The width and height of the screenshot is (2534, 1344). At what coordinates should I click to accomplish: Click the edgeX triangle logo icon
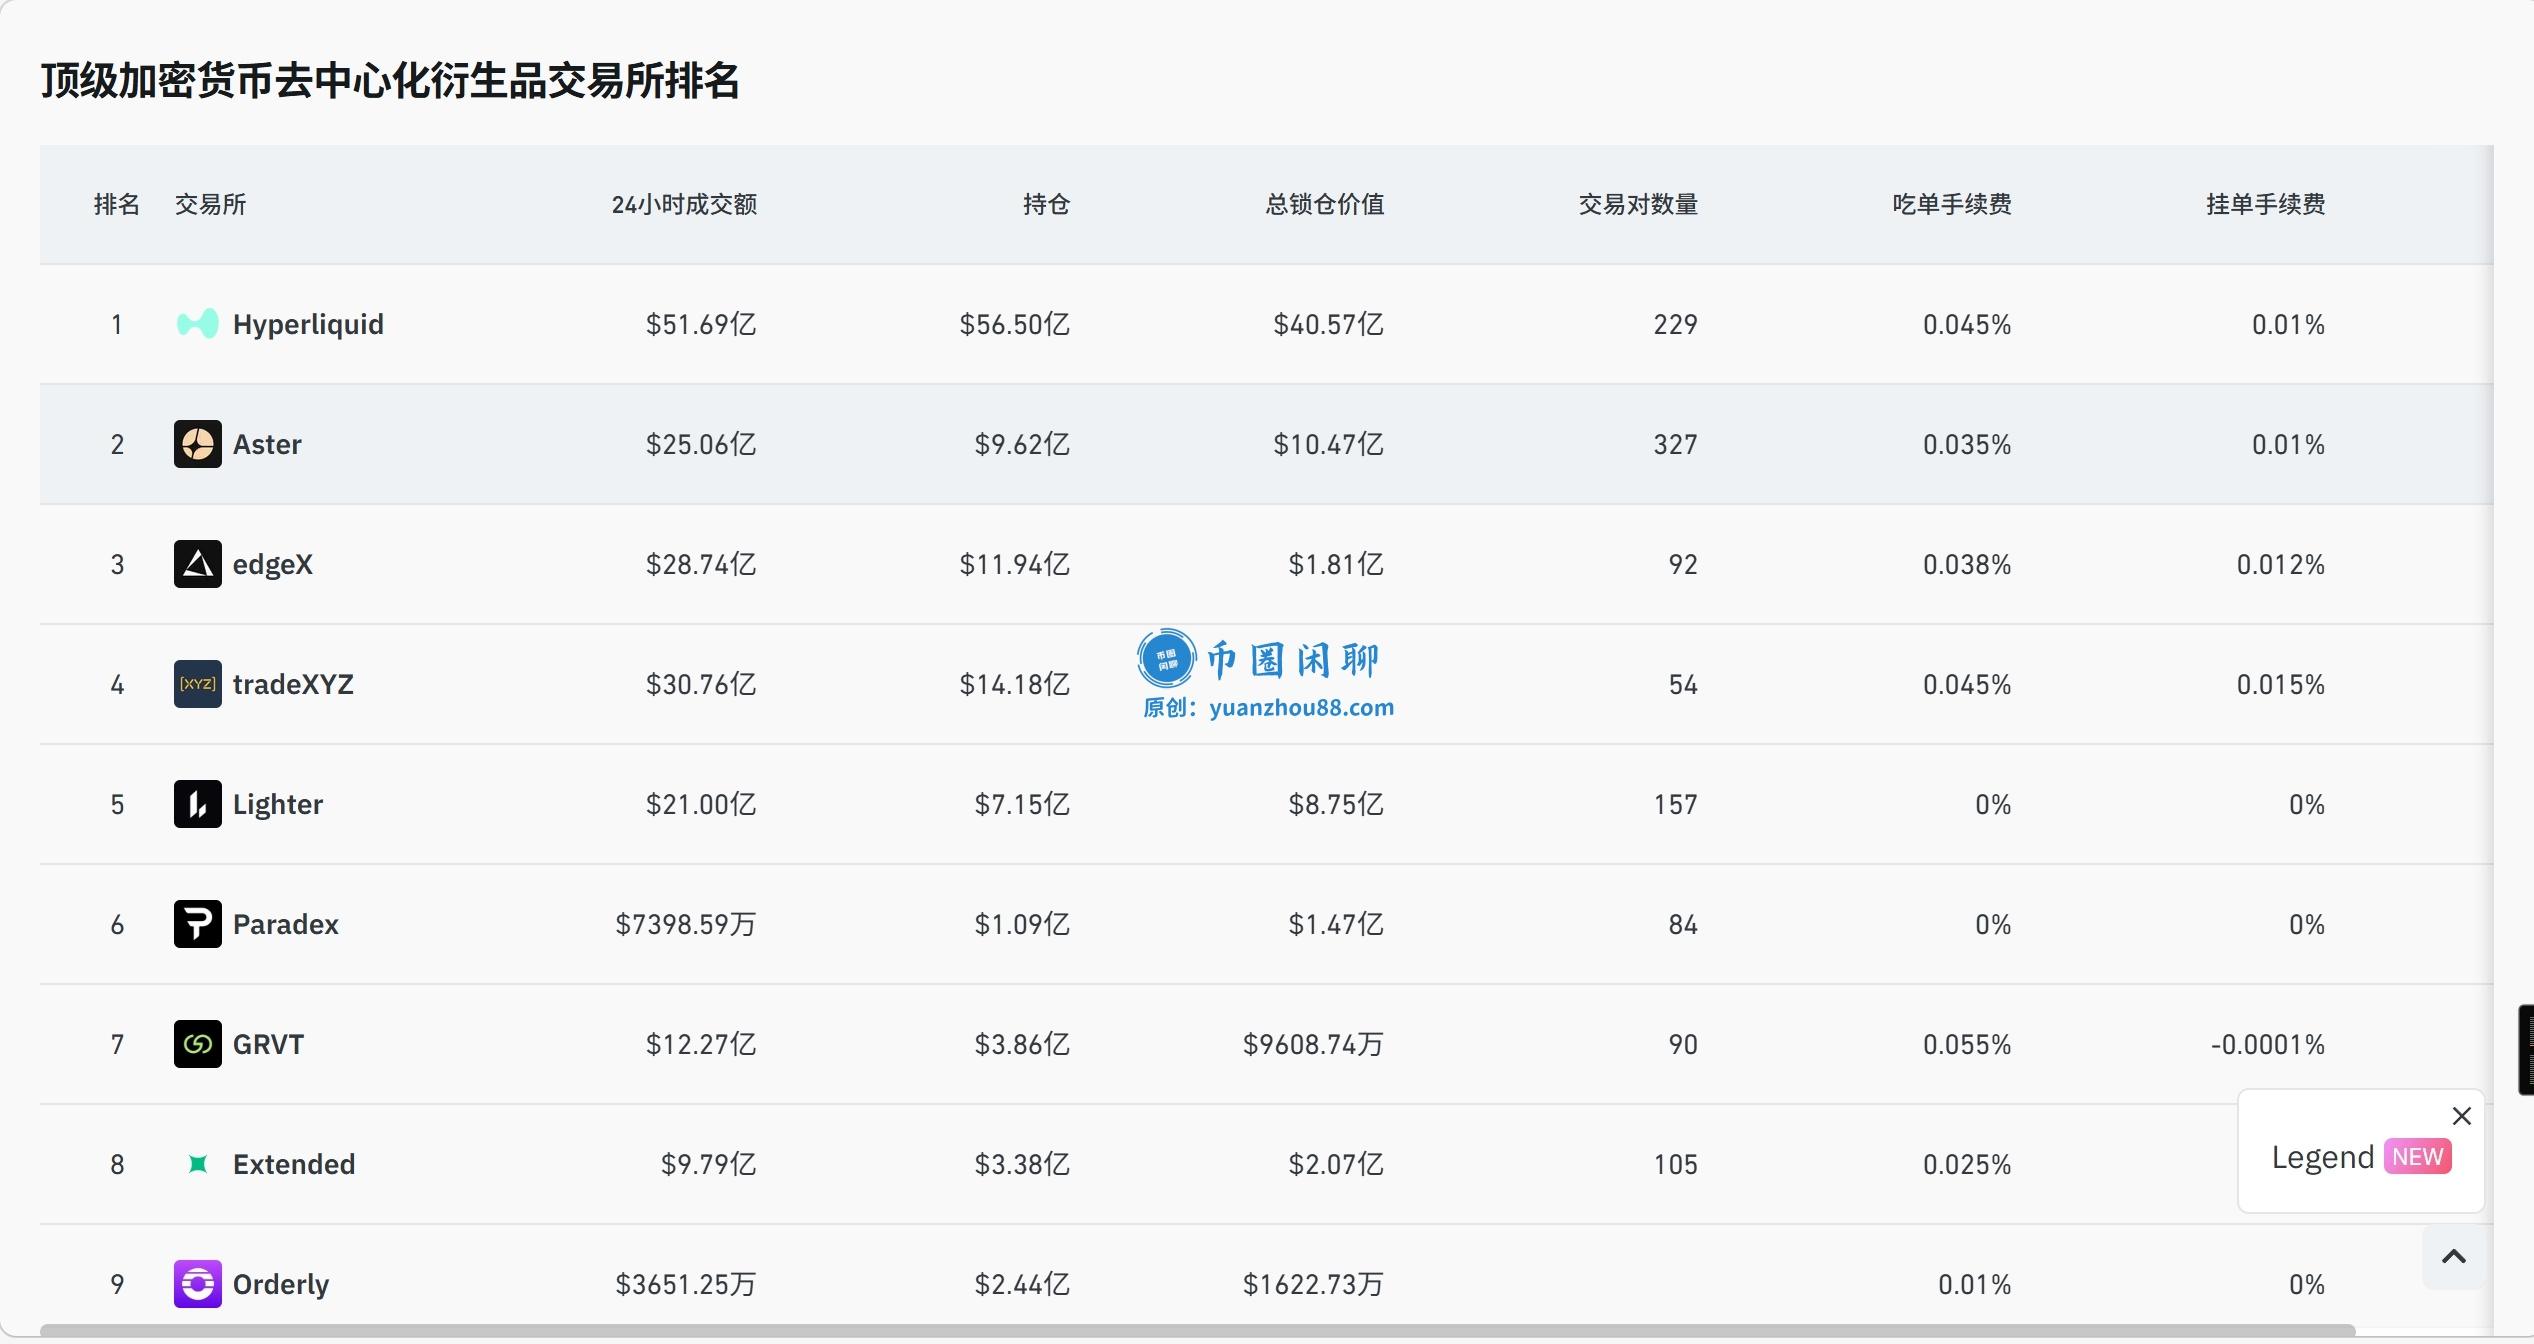197,564
